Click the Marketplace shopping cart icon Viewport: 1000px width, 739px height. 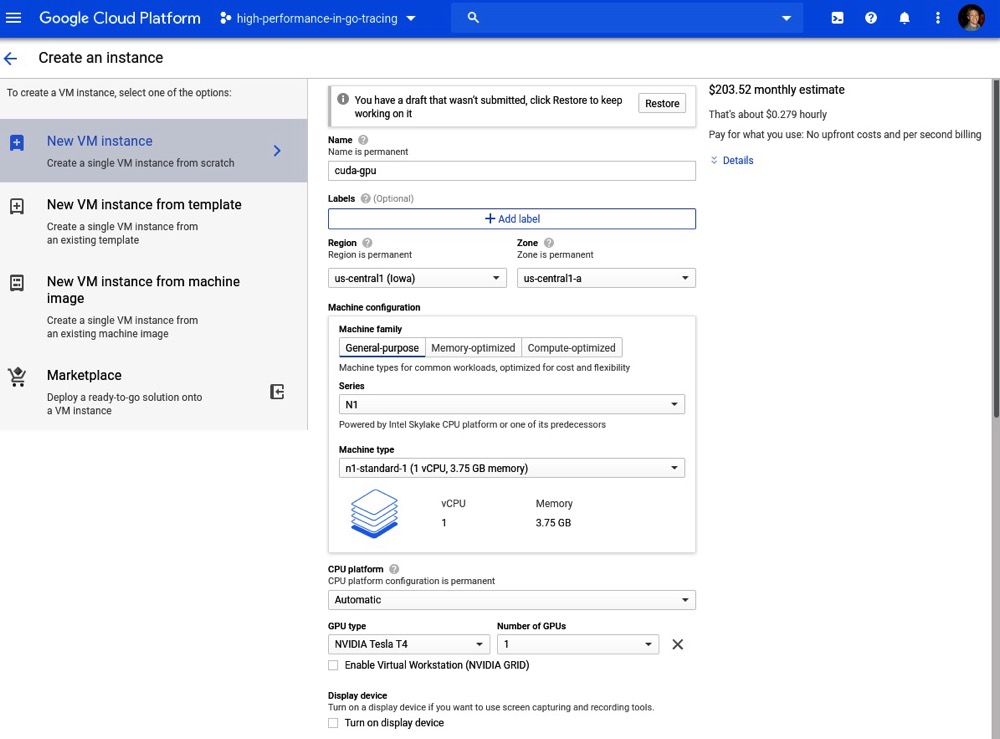tap(17, 377)
